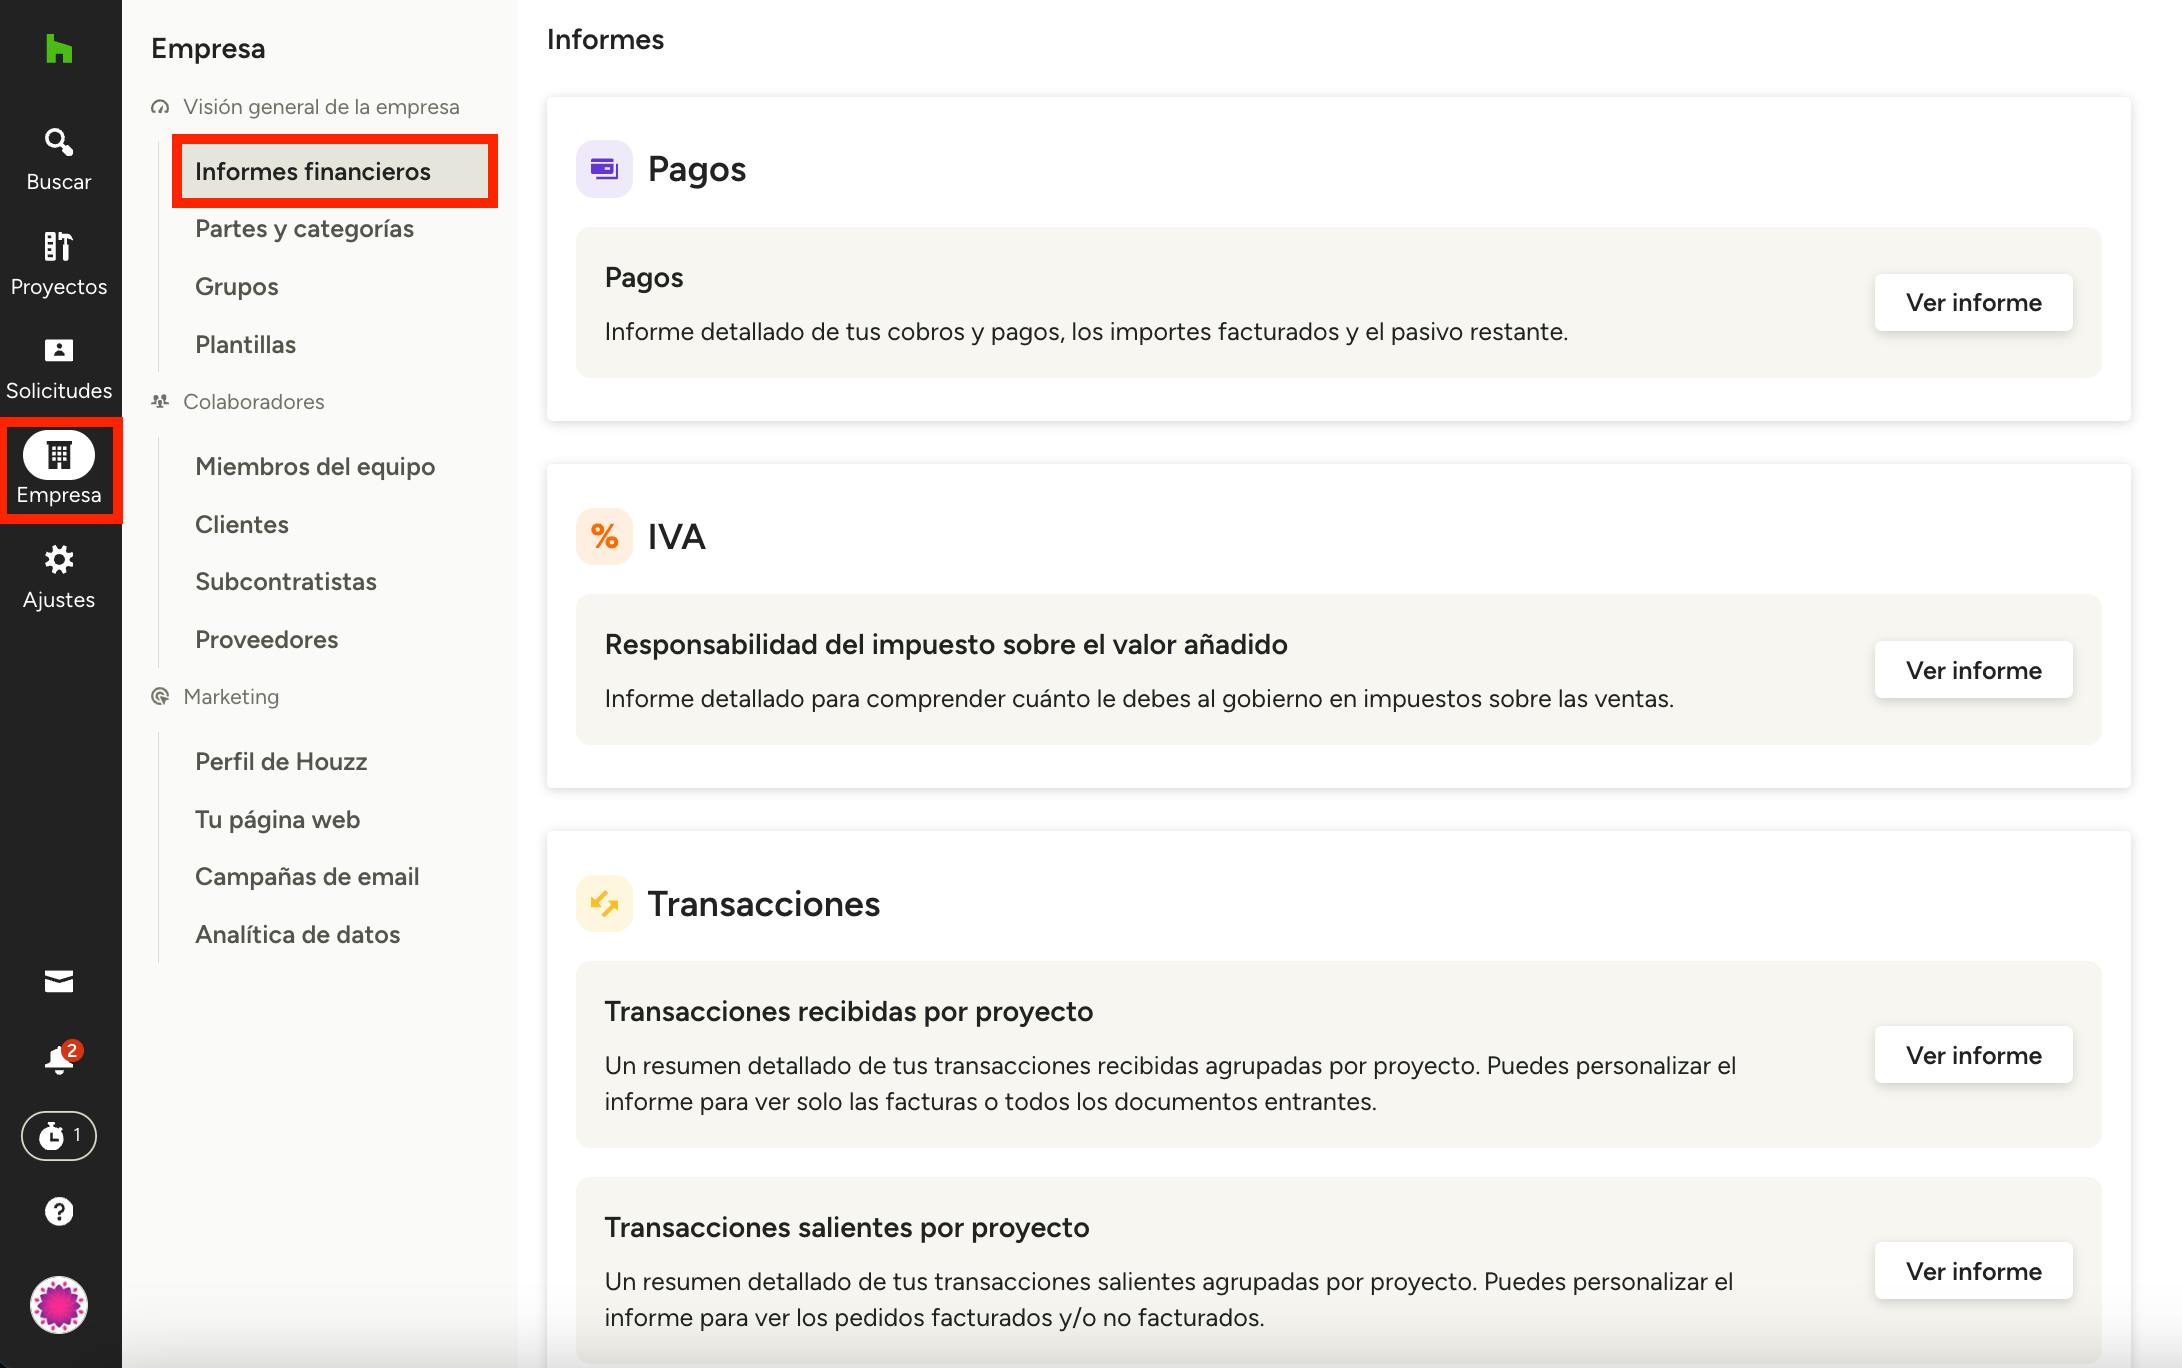
Task: Select Plantillas in the side menu
Action: pos(246,345)
